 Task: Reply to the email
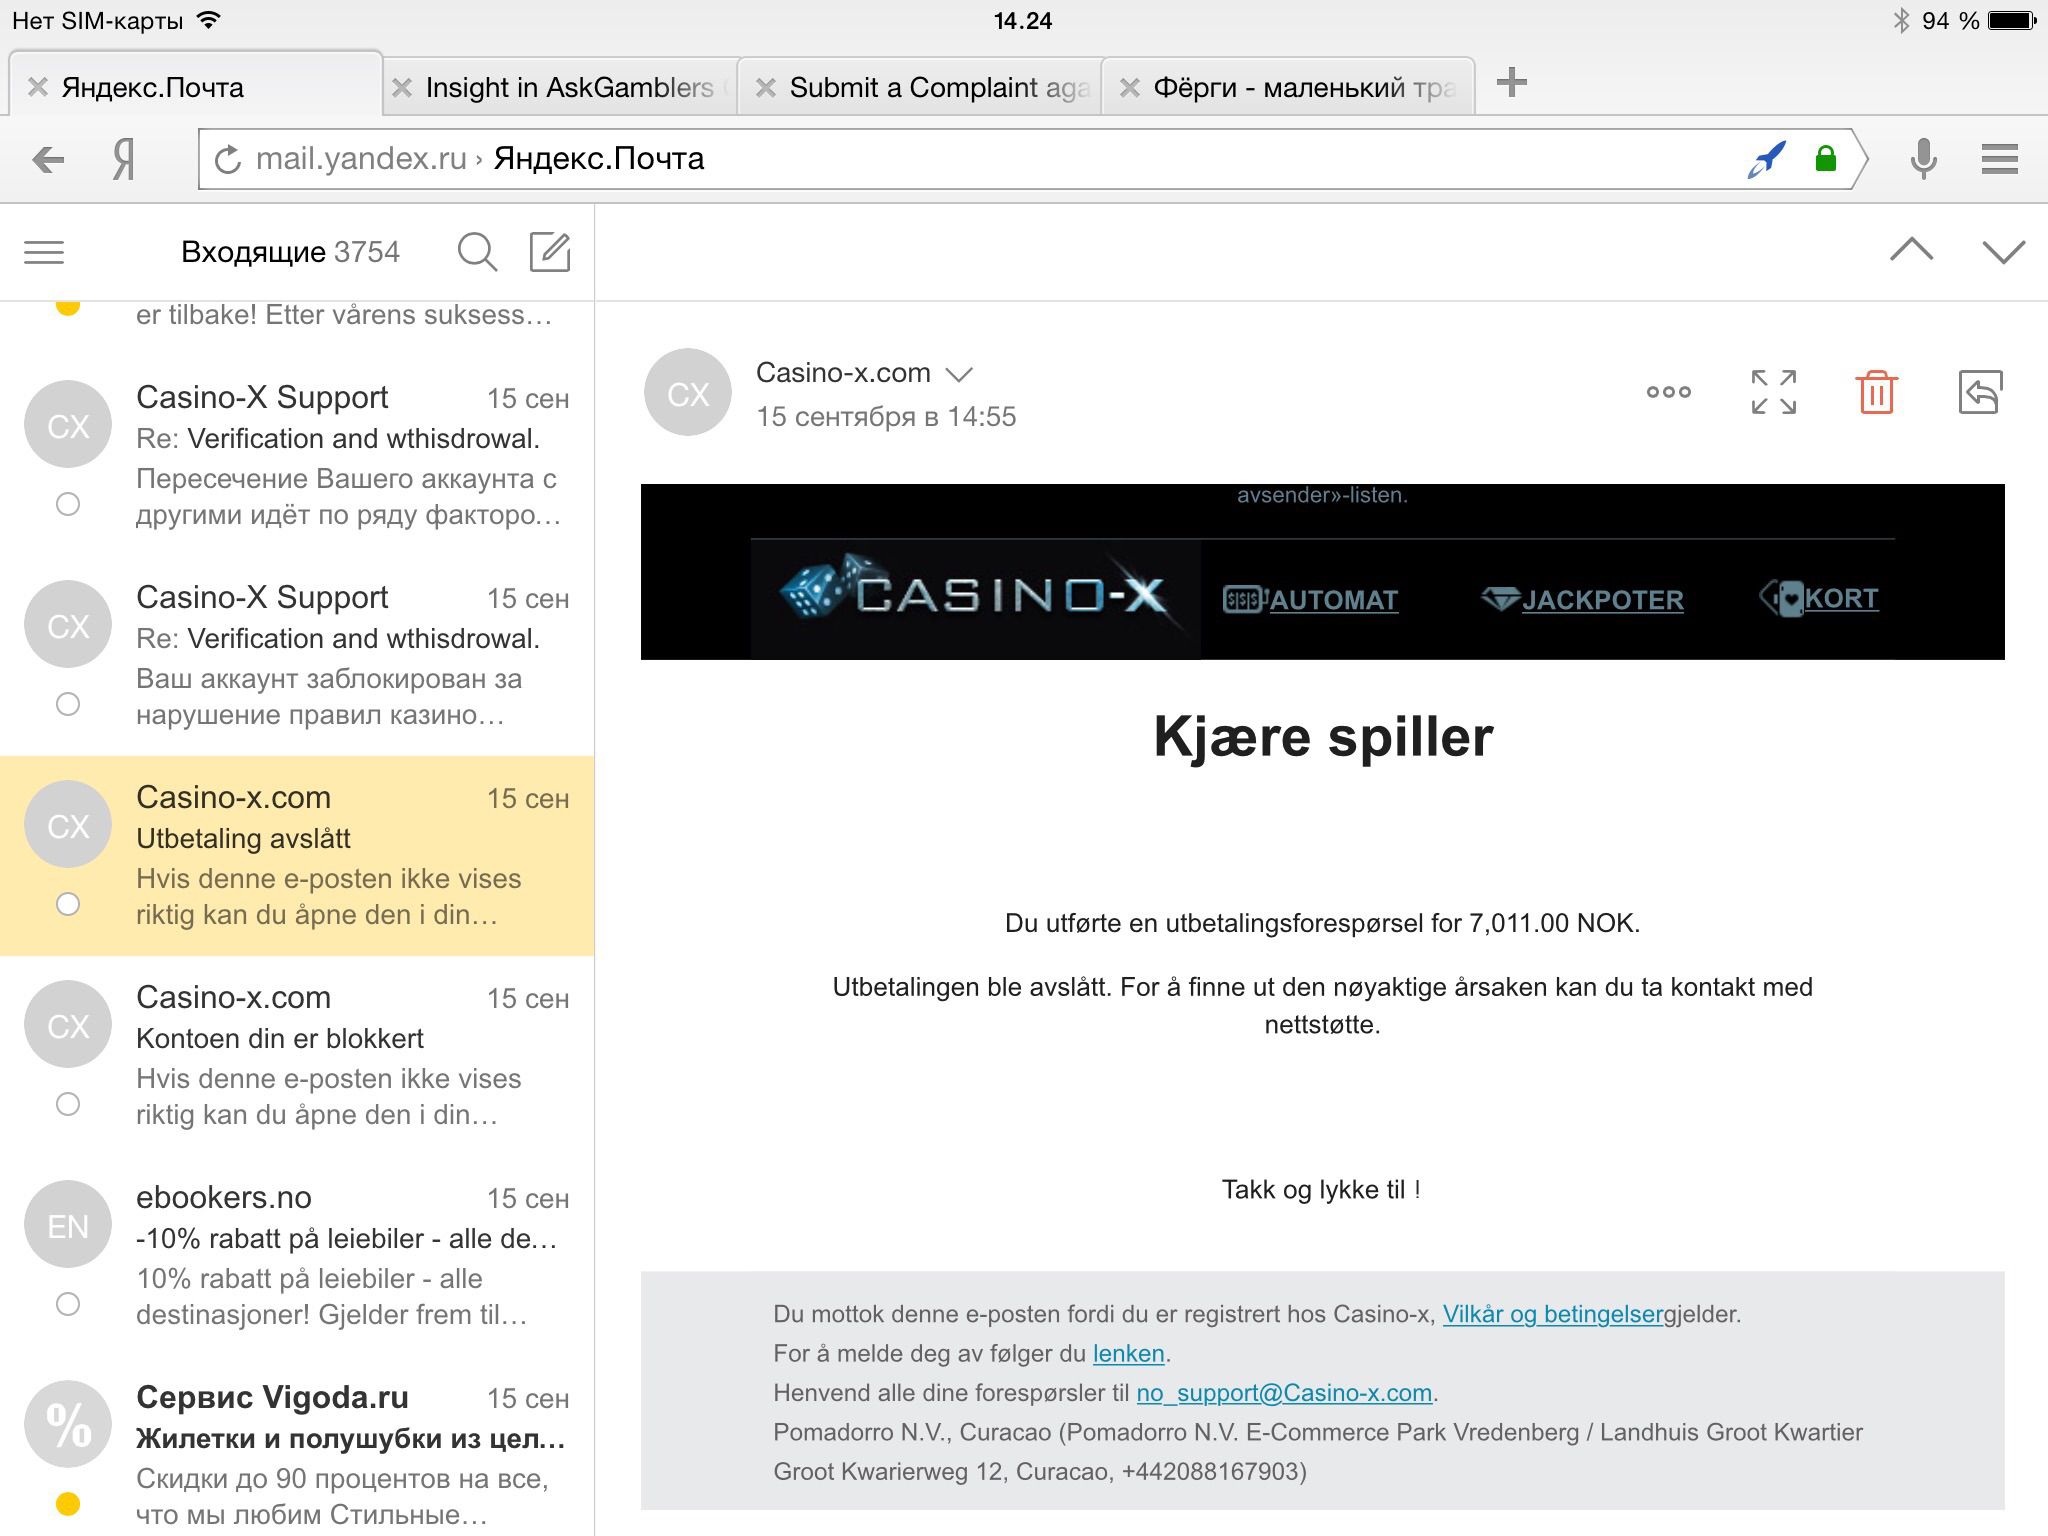(x=1980, y=392)
